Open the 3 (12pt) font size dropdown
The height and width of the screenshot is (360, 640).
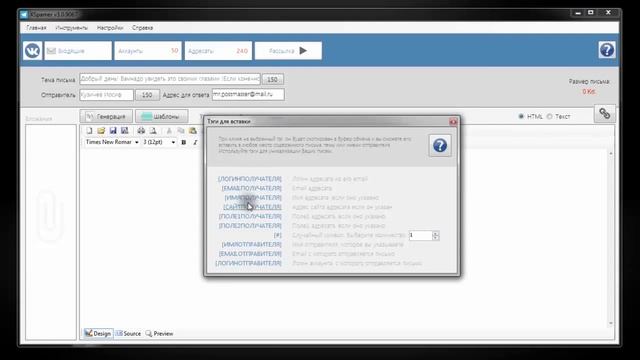(x=159, y=142)
